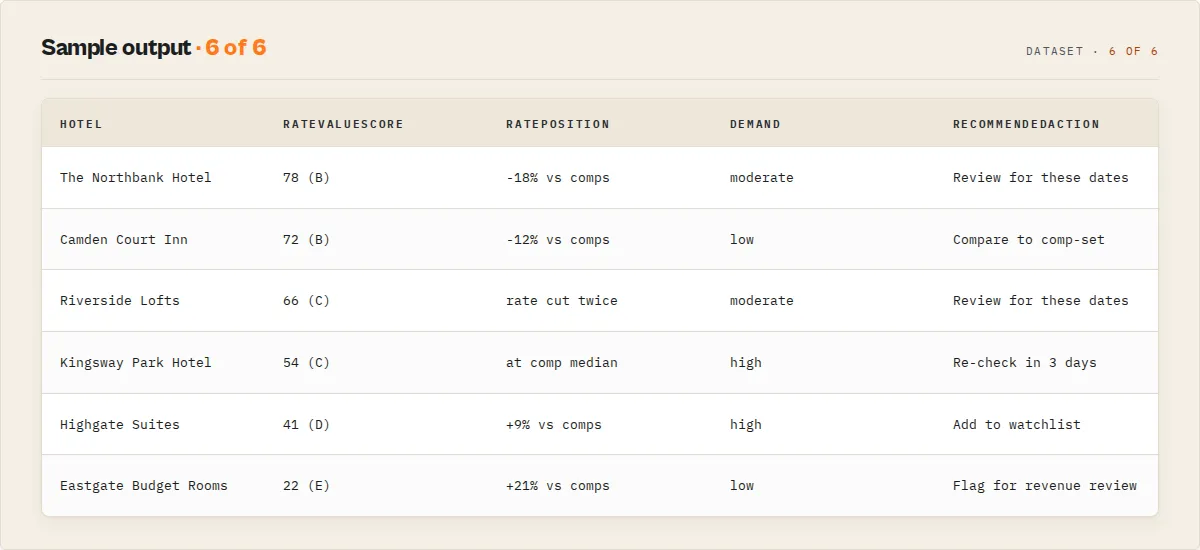Image resolution: width=1200 pixels, height=550 pixels.
Task: Select The Northbank Hotel cell
Action: (136, 178)
